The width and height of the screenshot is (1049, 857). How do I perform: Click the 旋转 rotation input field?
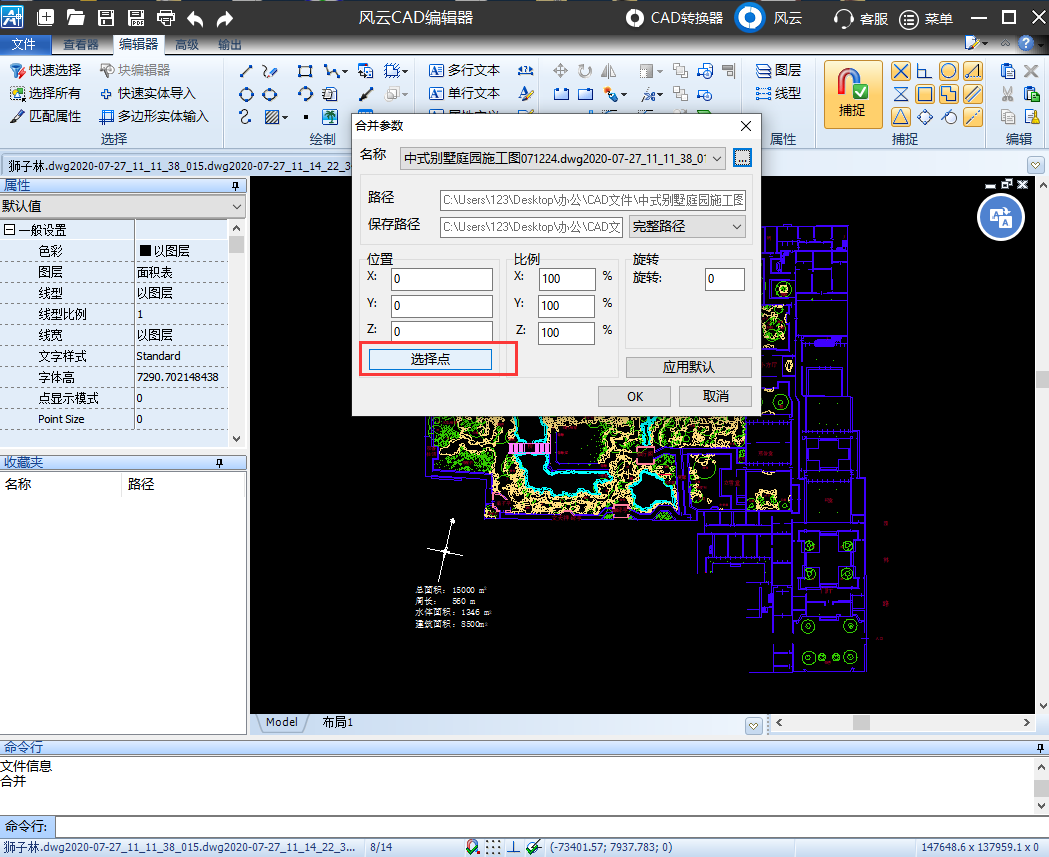(x=724, y=279)
